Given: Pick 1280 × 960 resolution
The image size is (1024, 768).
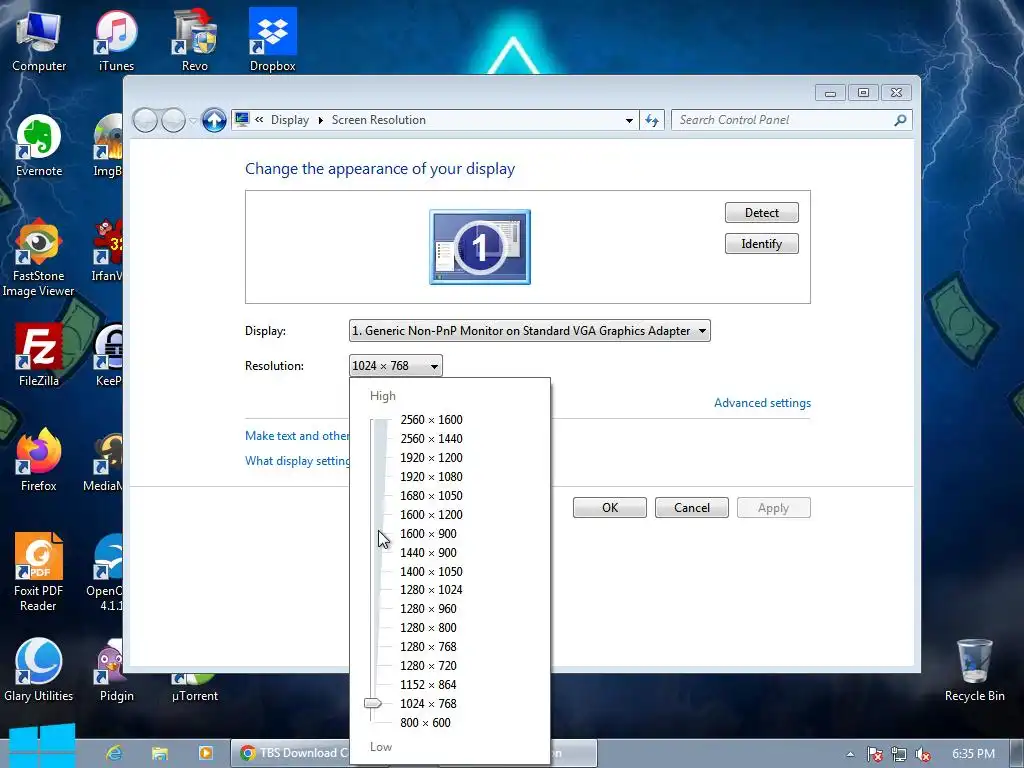Looking at the screenshot, I should pyautogui.click(x=428, y=609).
